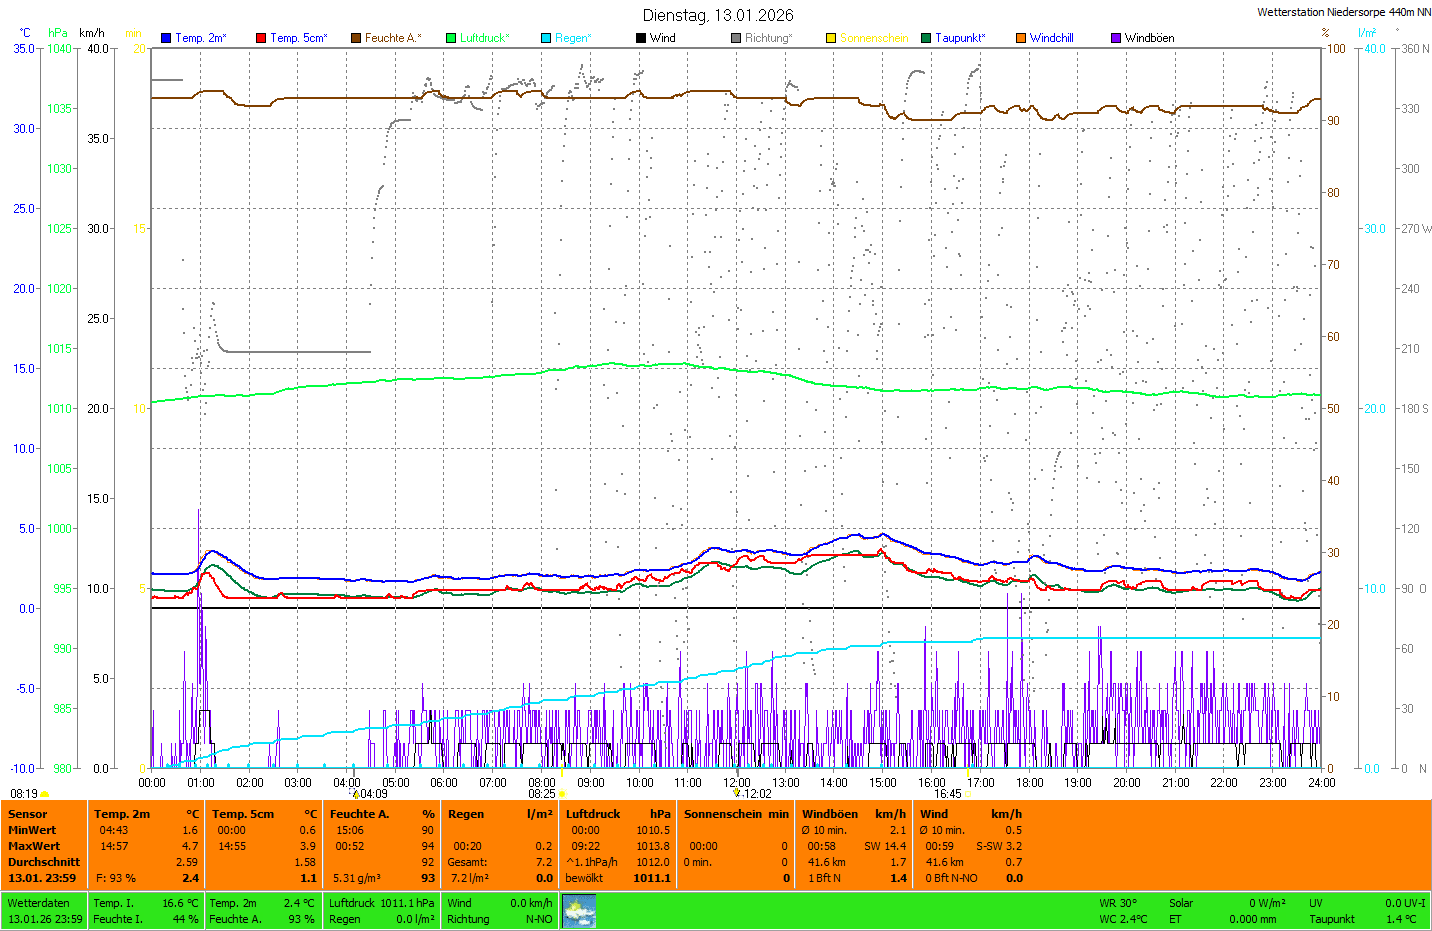Toggle the Windböen legend entry
The height and width of the screenshot is (931, 1432).
[x=1149, y=38]
